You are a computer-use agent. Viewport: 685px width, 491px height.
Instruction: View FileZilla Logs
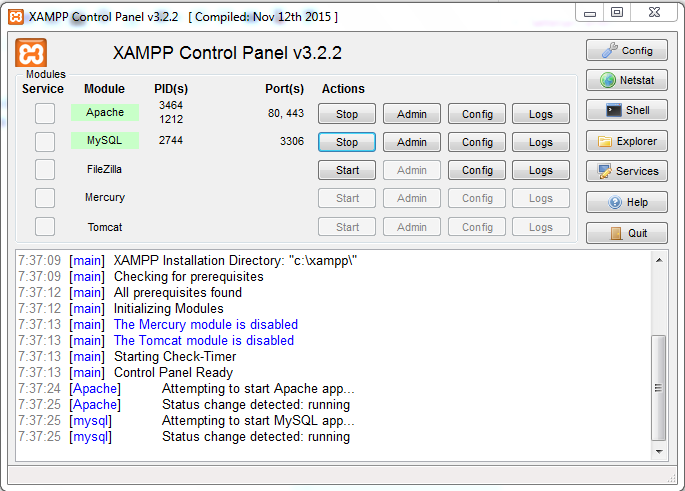(x=541, y=170)
